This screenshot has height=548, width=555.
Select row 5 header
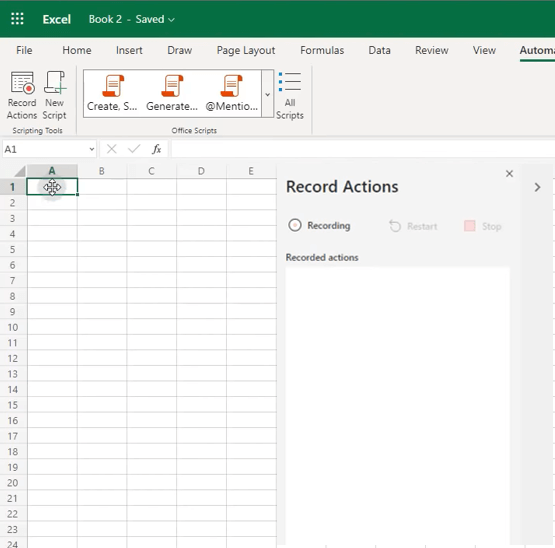[x=13, y=249]
